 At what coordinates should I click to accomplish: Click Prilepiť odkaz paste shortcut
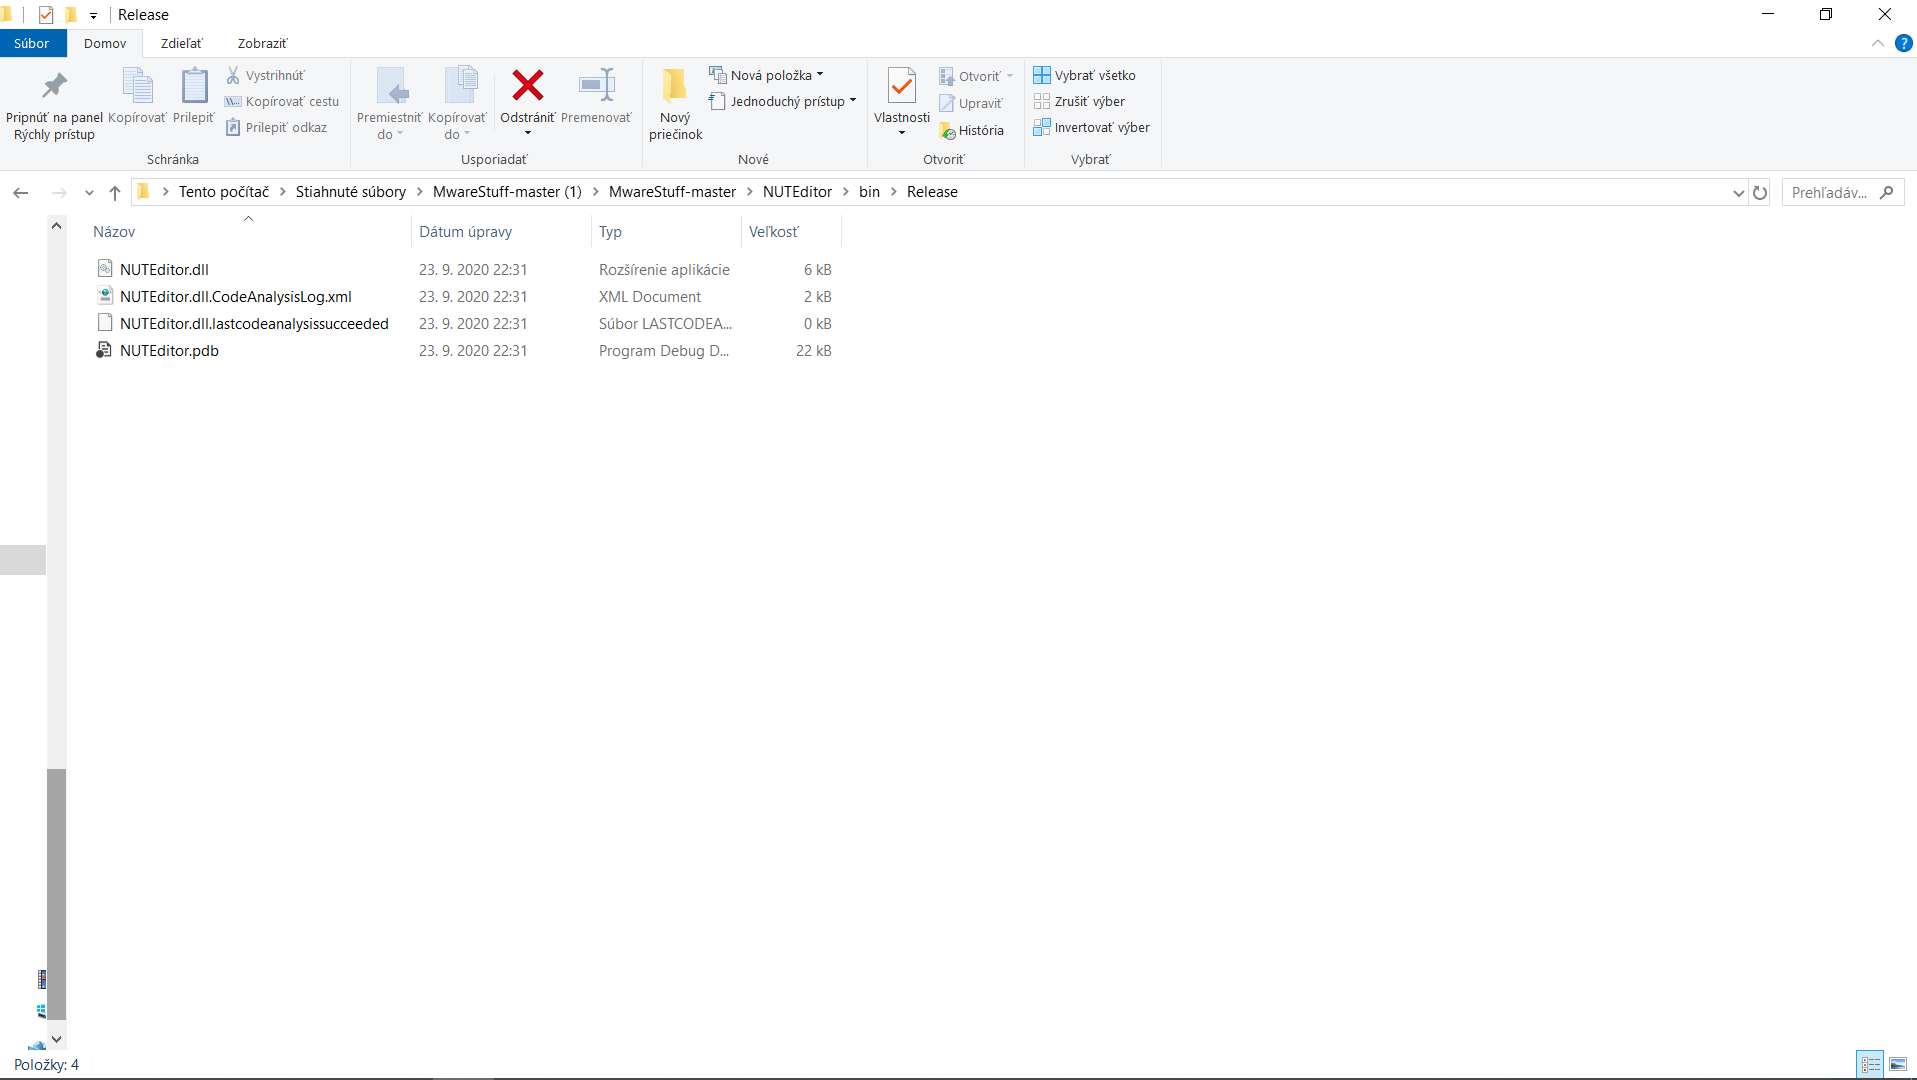click(277, 127)
